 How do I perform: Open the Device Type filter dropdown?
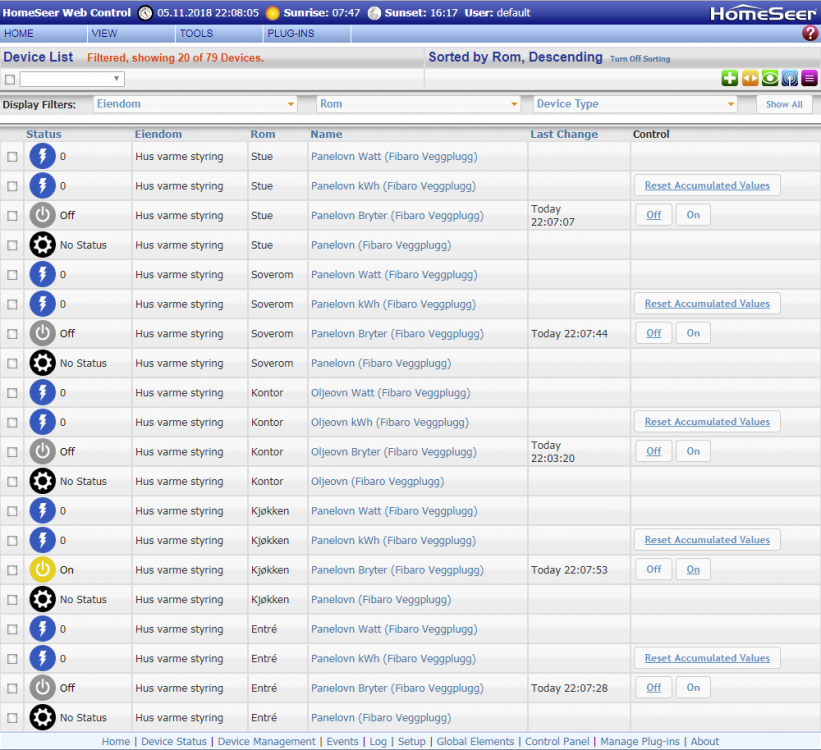tap(635, 104)
